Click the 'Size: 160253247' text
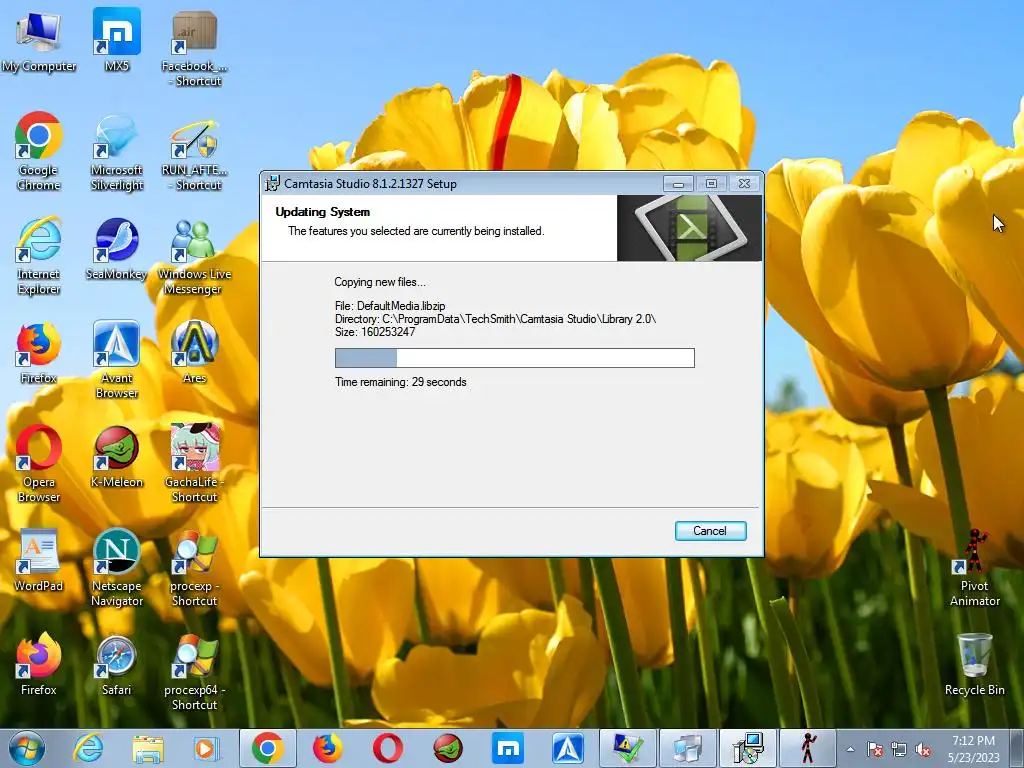 pyautogui.click(x=375, y=332)
